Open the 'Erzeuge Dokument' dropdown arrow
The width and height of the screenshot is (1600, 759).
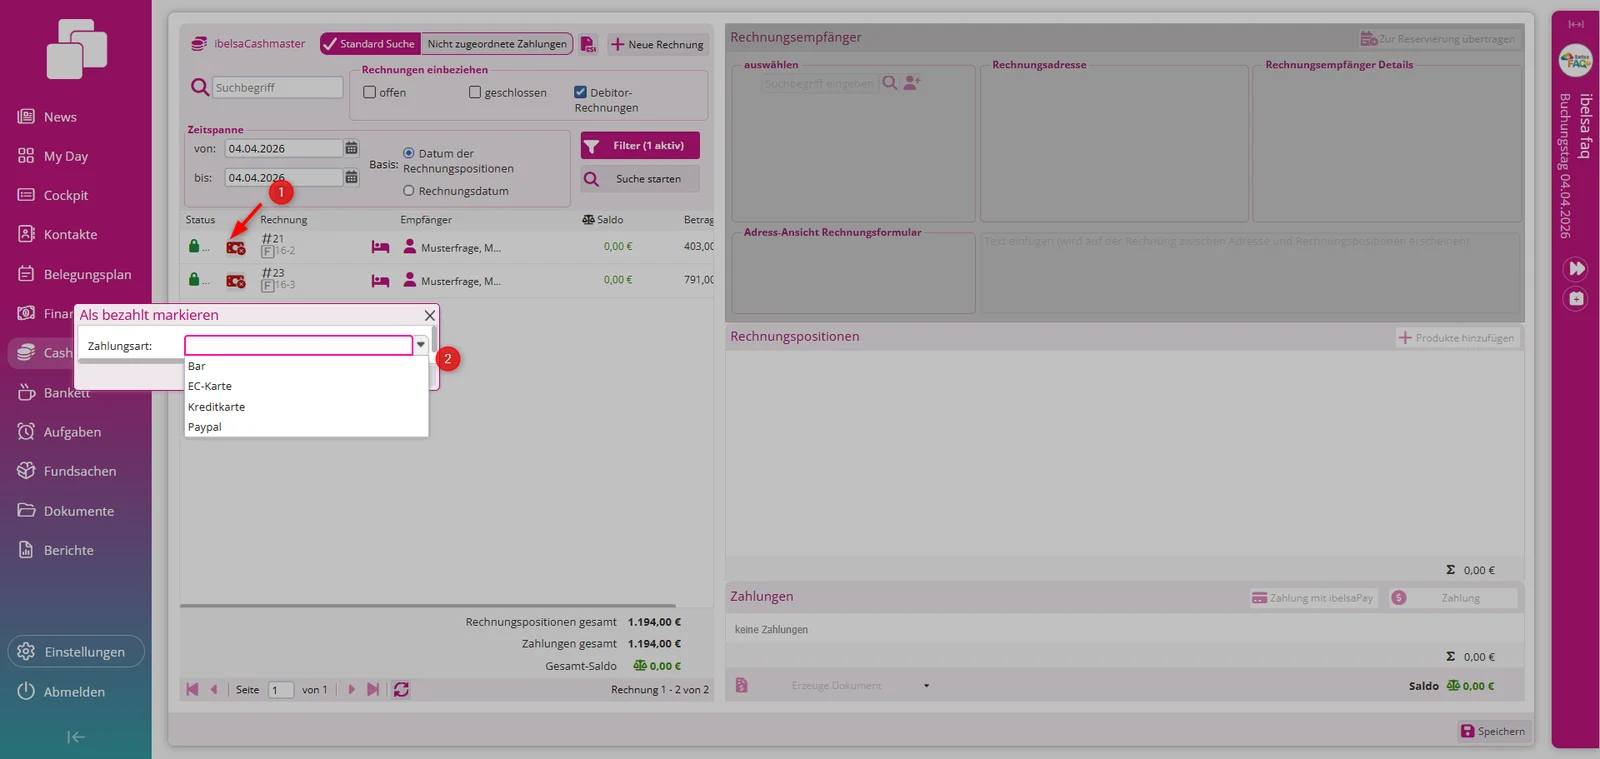coord(926,686)
